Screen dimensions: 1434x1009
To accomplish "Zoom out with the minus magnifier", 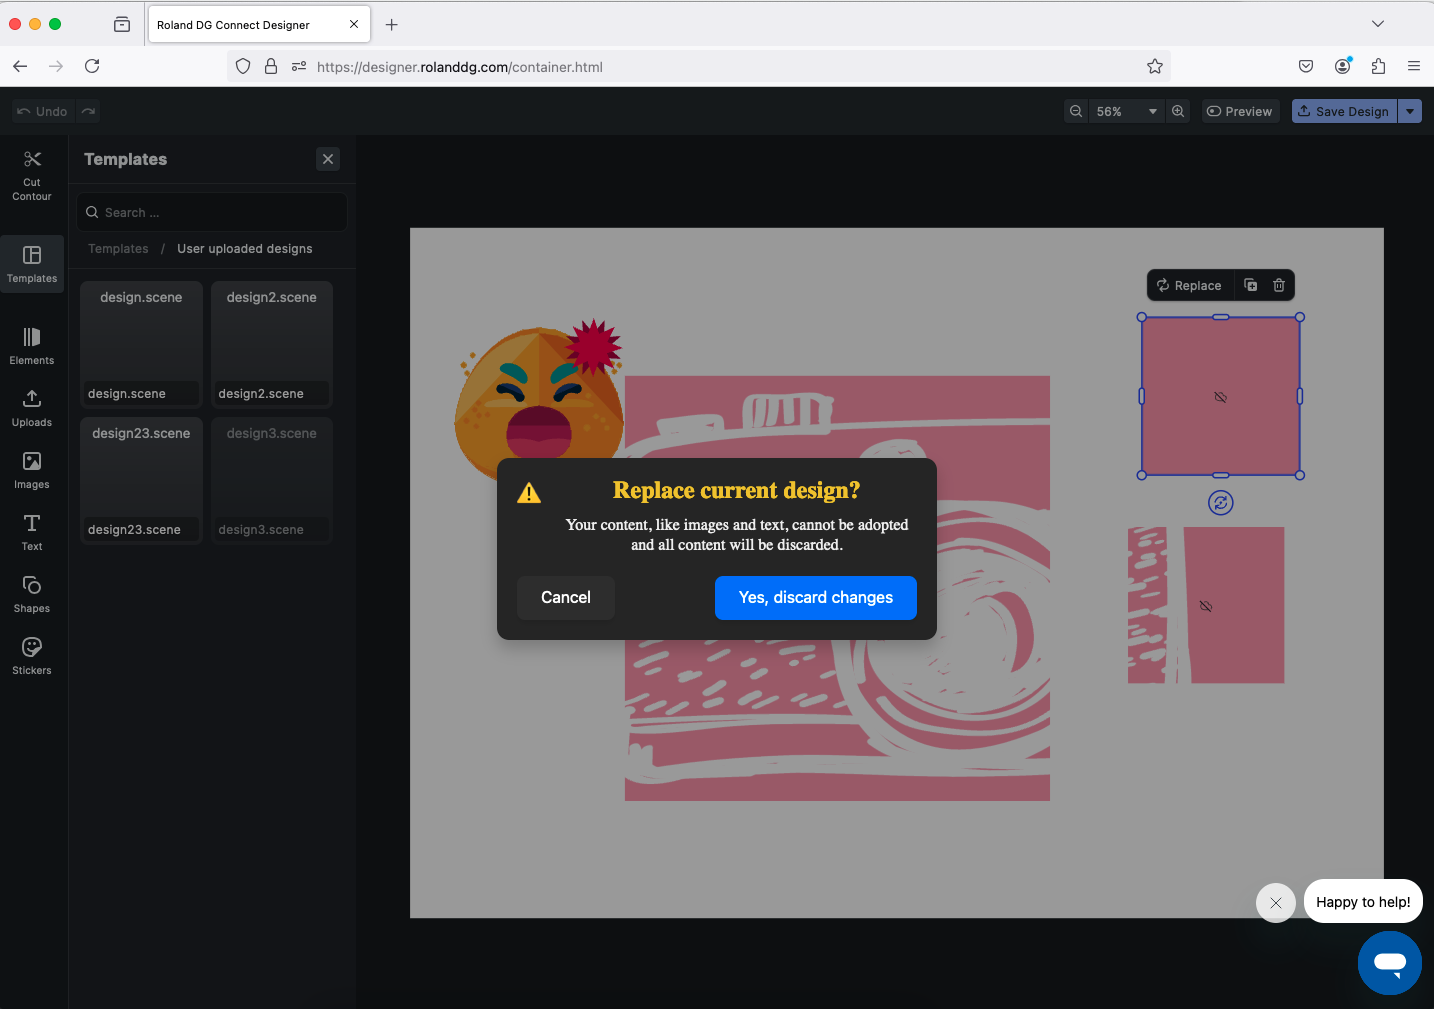I will [1076, 111].
